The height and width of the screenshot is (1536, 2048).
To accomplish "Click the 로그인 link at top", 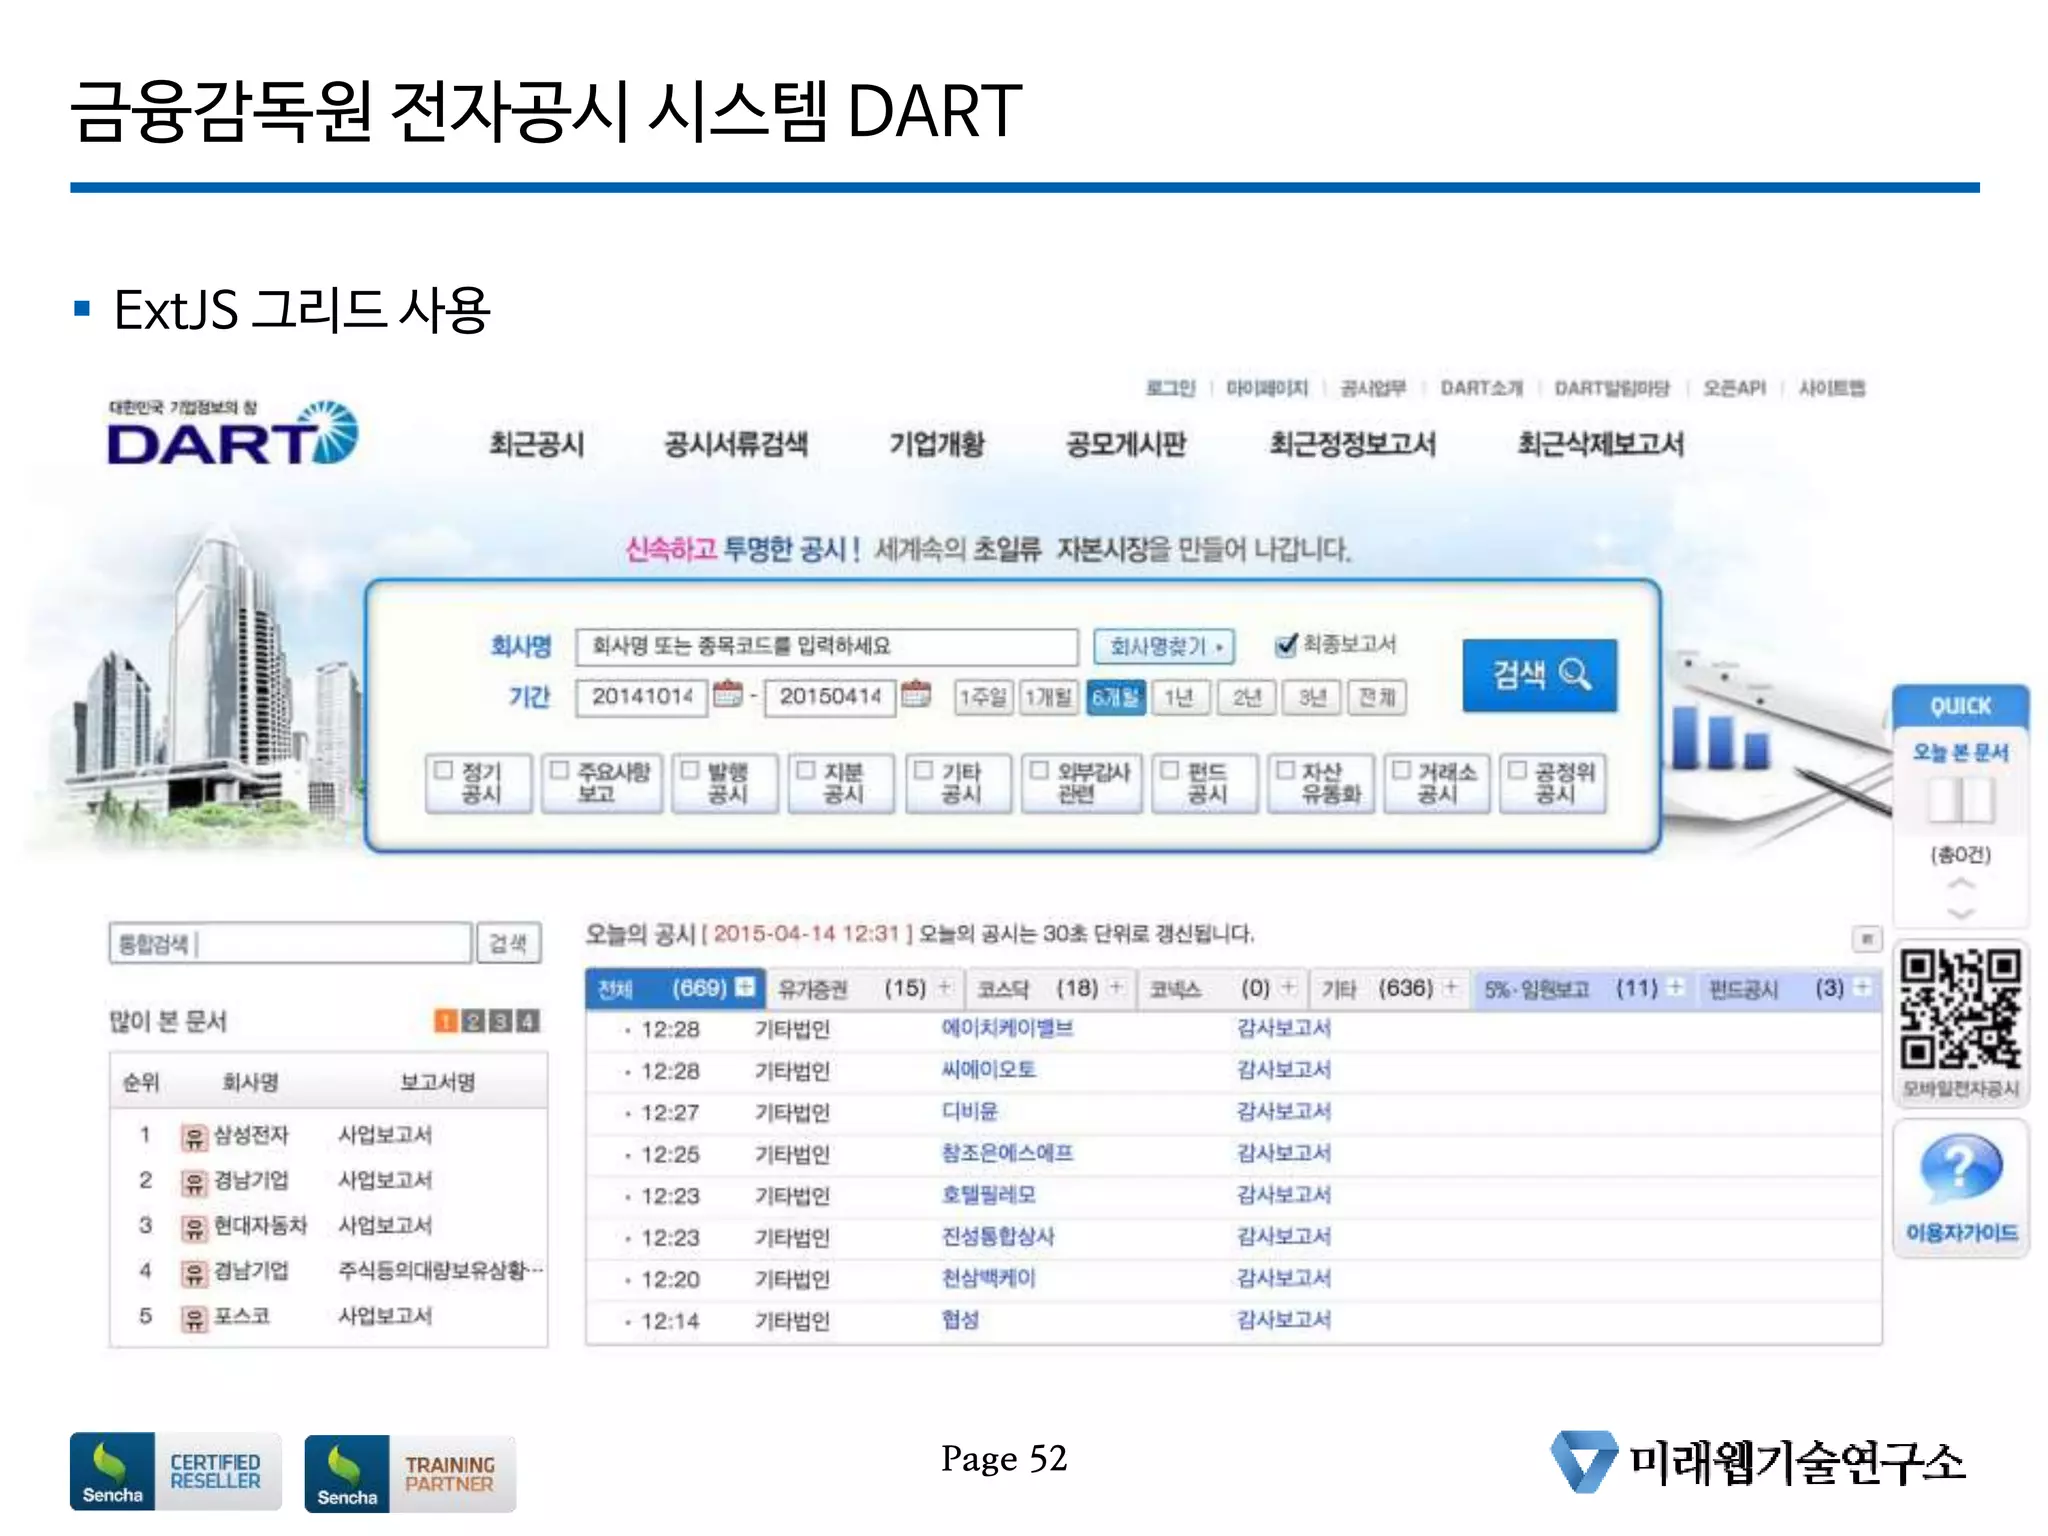I will coord(1170,388).
